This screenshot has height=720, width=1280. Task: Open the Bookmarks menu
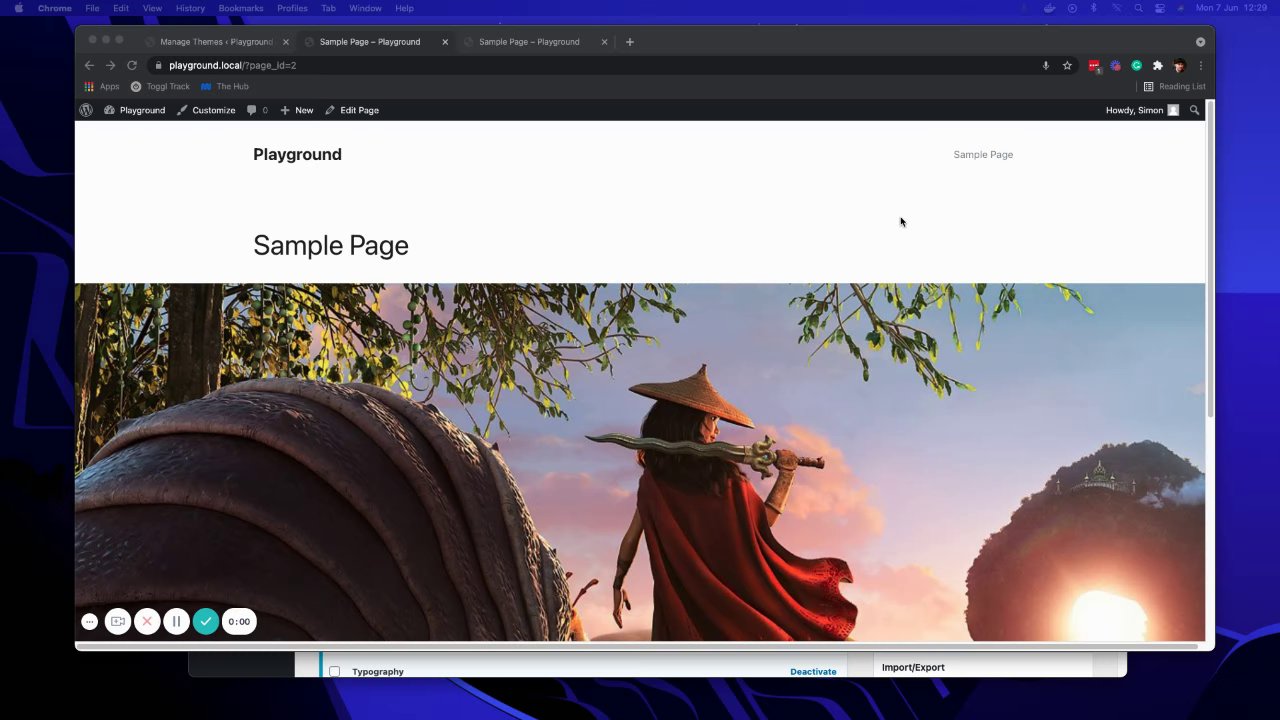(x=241, y=8)
